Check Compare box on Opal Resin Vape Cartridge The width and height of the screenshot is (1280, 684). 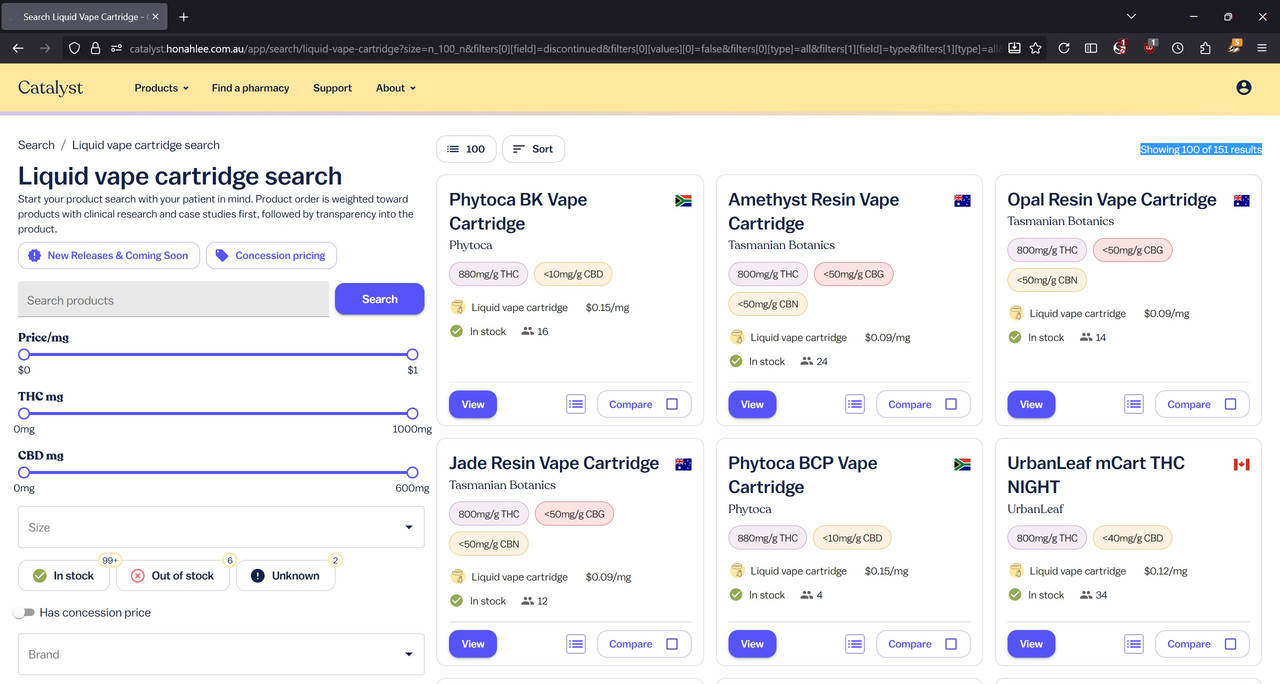click(1230, 404)
